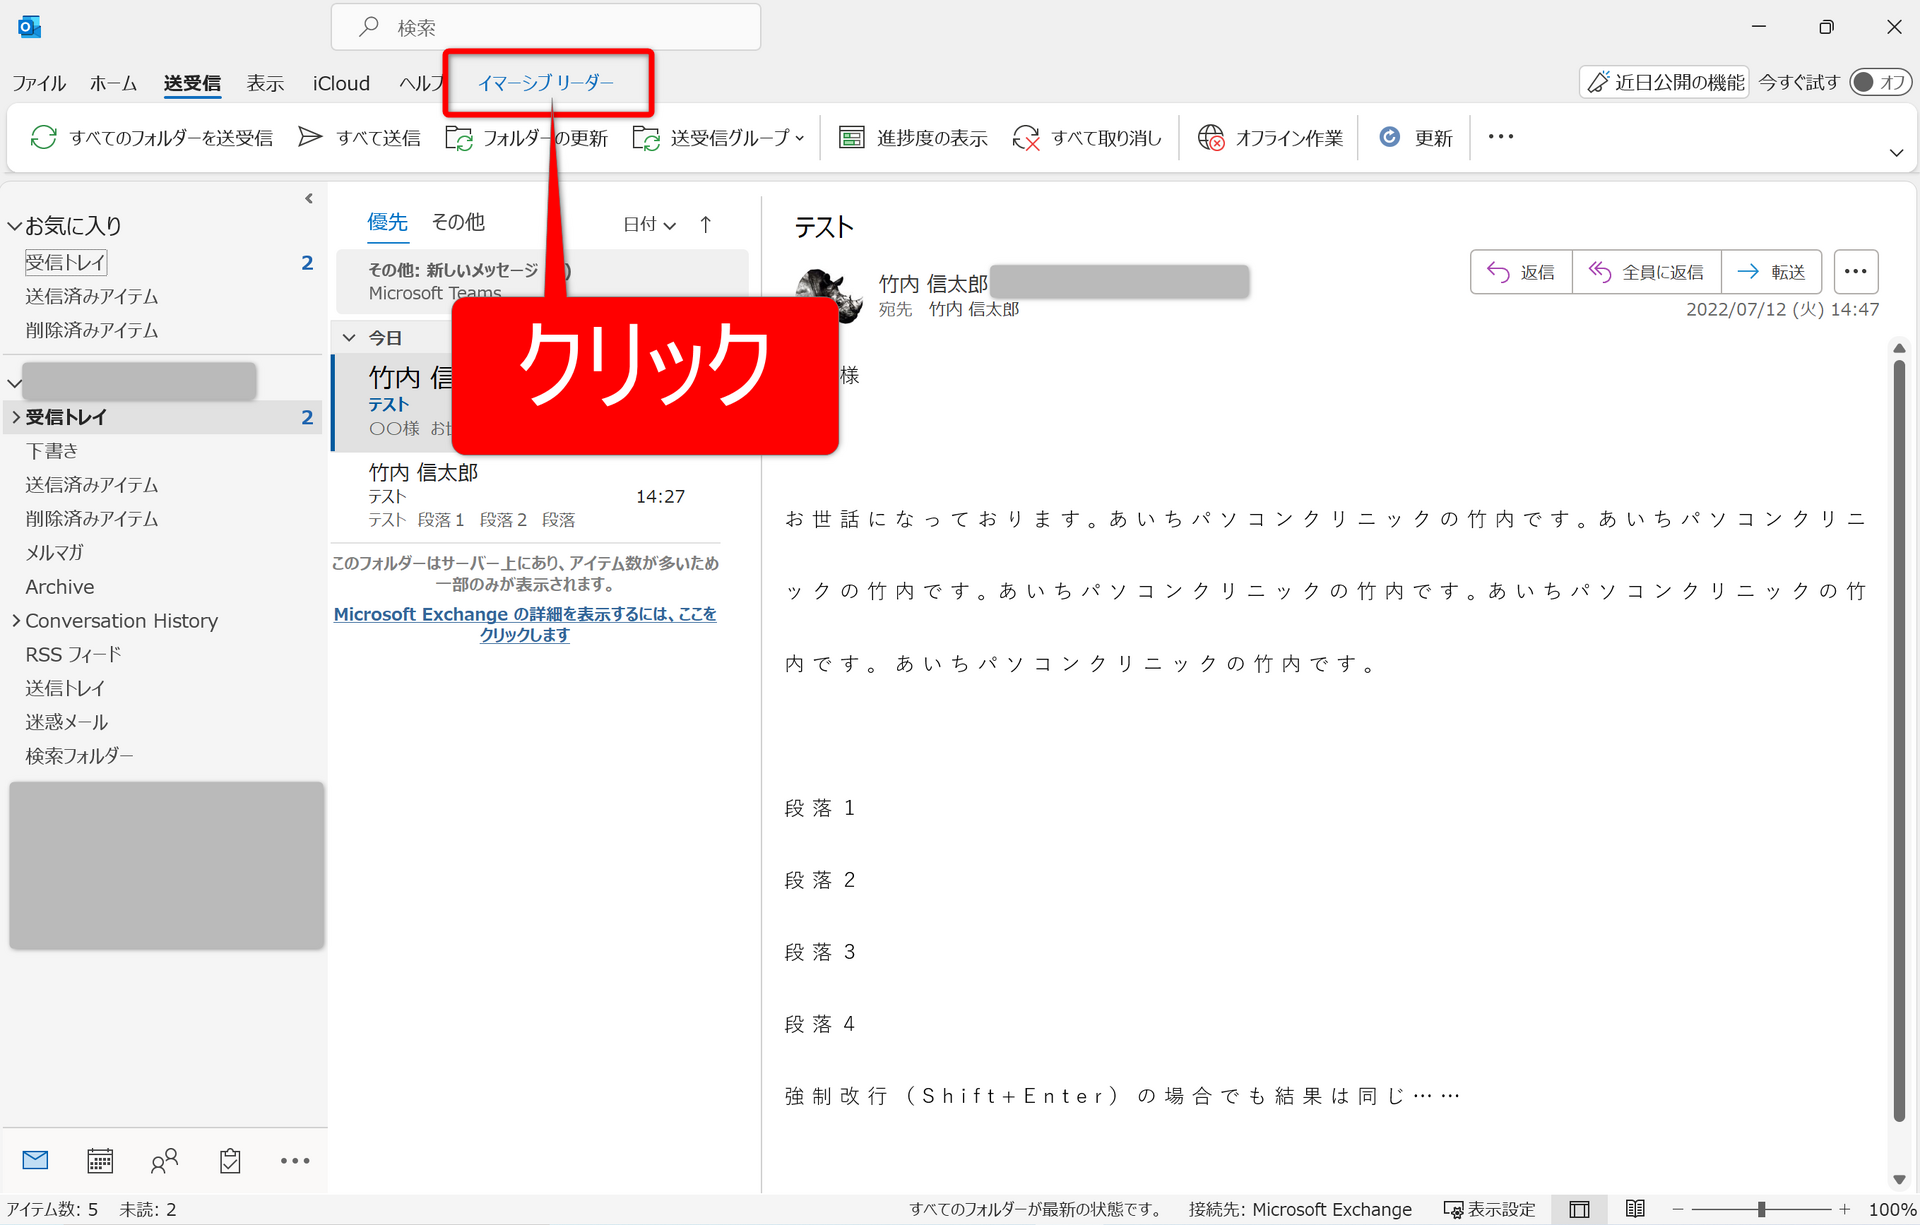The image size is (1920, 1225).
Task: Toggle sort order arrow next to 日付
Action: click(706, 224)
